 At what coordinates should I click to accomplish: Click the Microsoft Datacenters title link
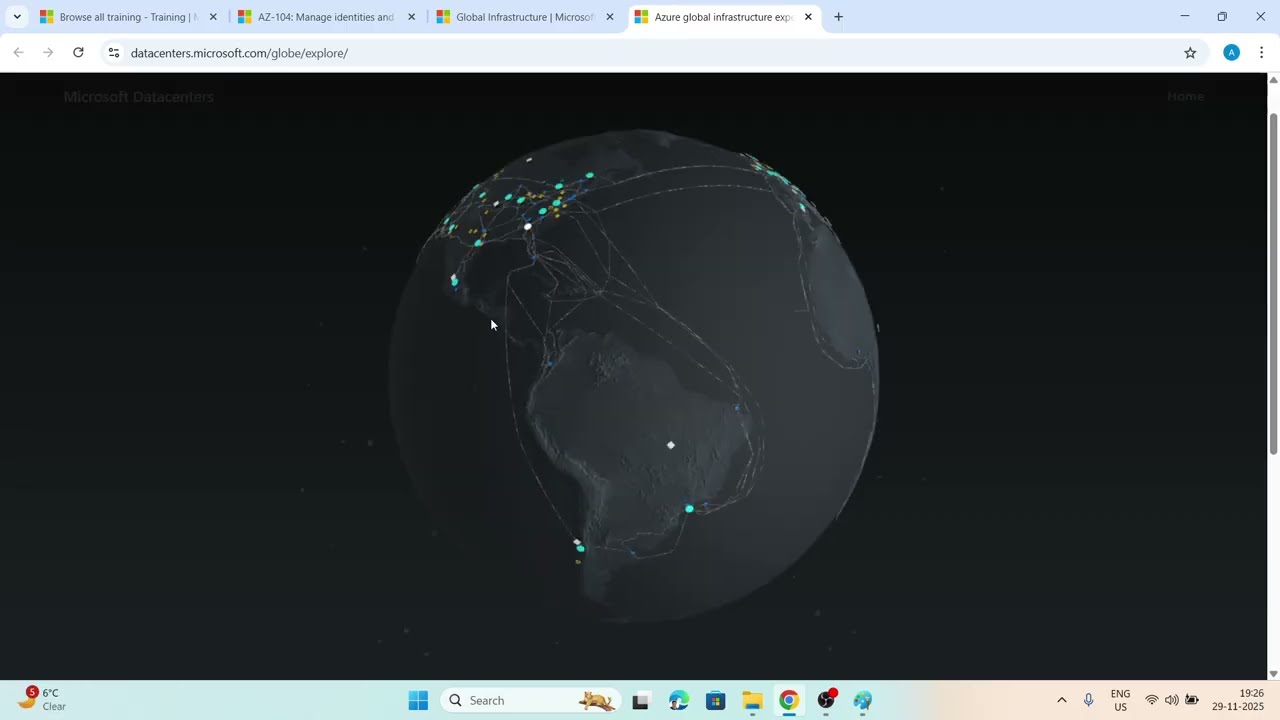click(x=139, y=97)
